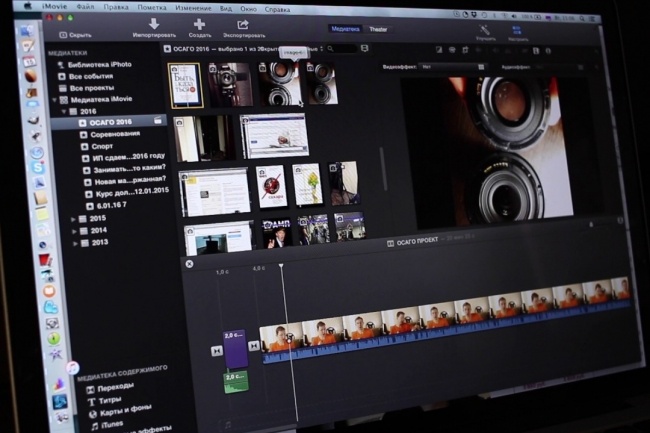Select the yellow flowers thumbnail
Screen dimensions: 650x433
[x=307, y=184]
